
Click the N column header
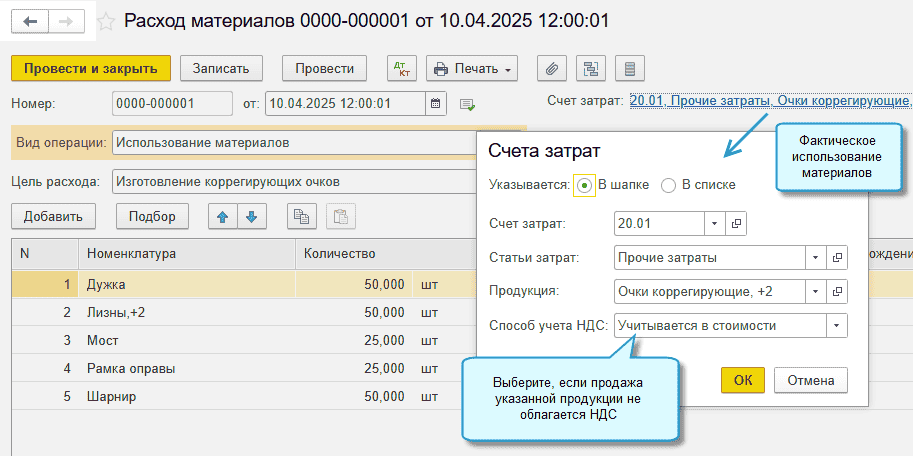45,254
